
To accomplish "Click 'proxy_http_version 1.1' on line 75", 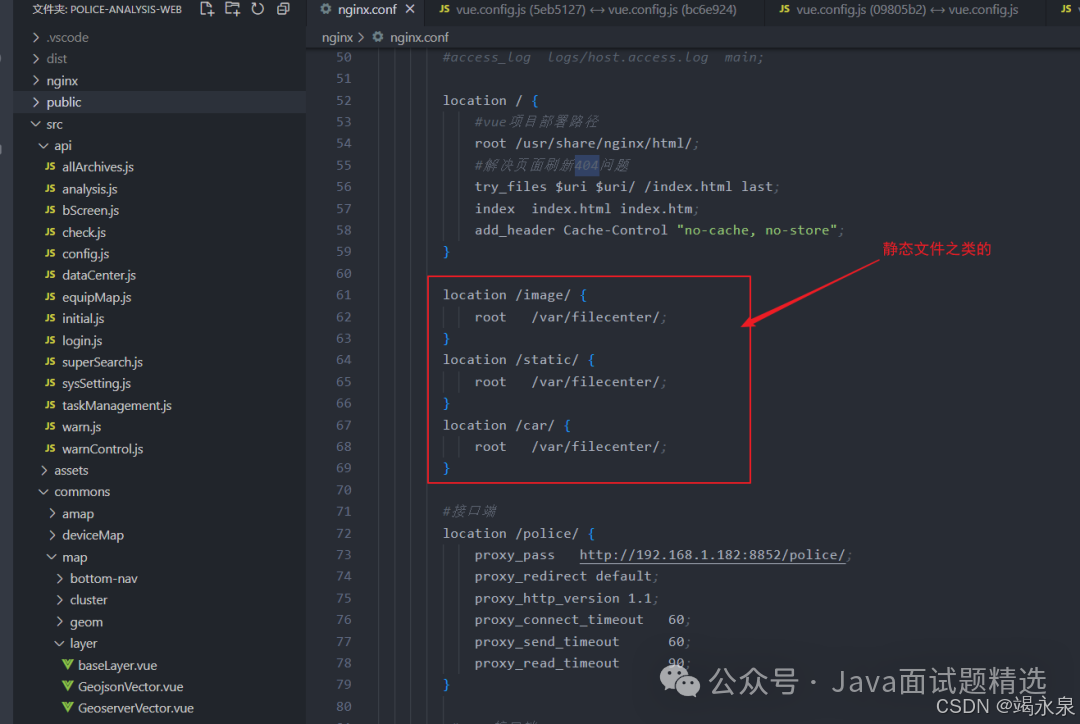I will (x=563, y=598).
